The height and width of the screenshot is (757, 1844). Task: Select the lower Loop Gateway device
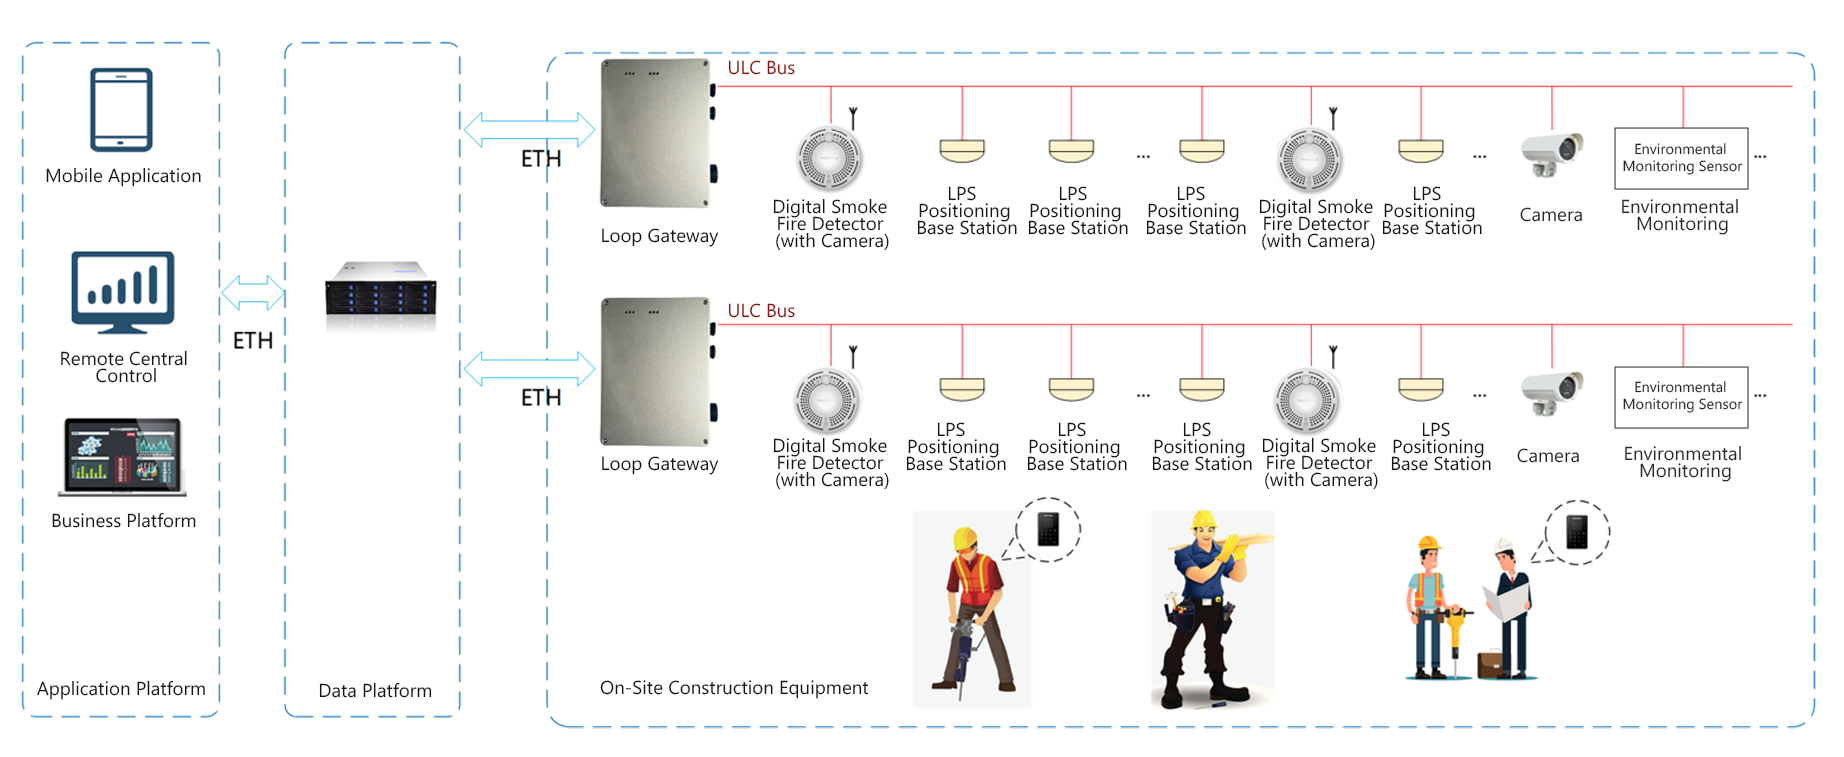point(656,372)
